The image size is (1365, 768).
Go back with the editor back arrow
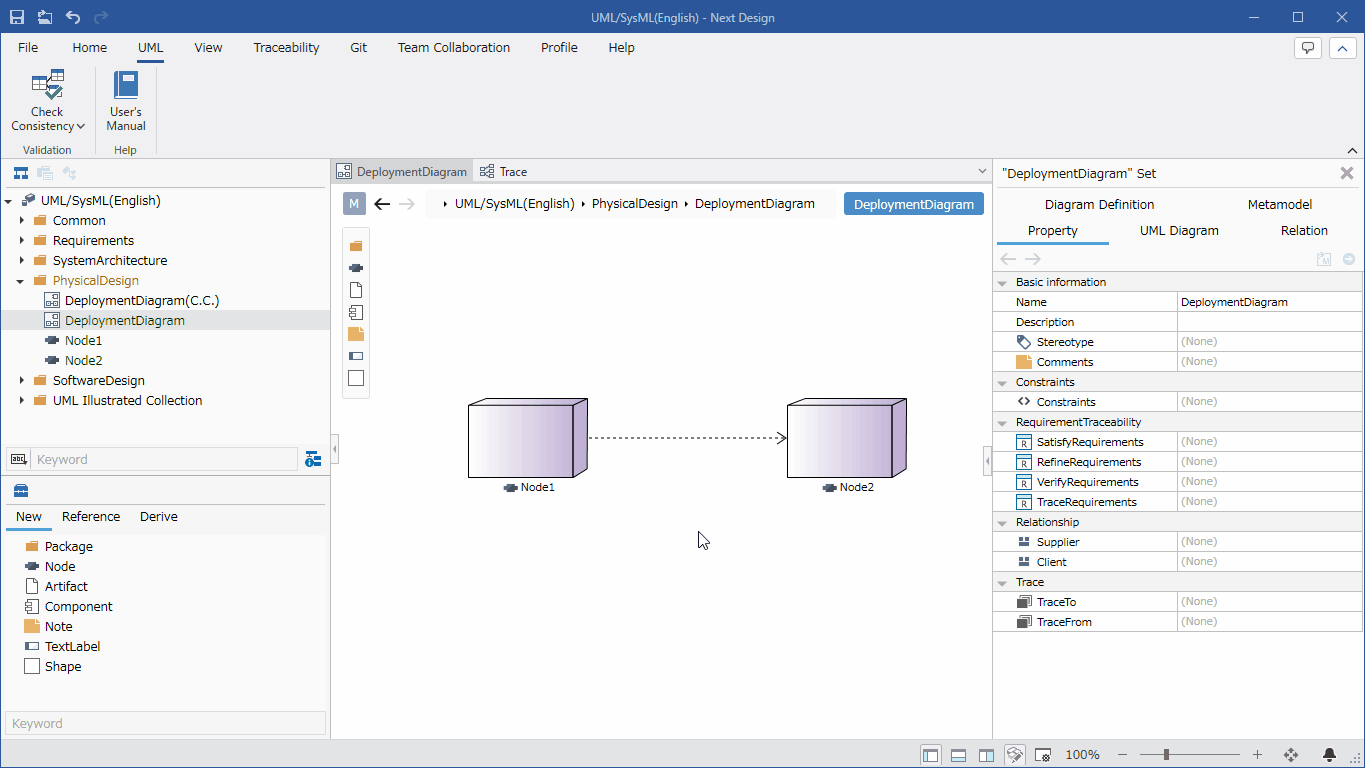click(x=382, y=204)
